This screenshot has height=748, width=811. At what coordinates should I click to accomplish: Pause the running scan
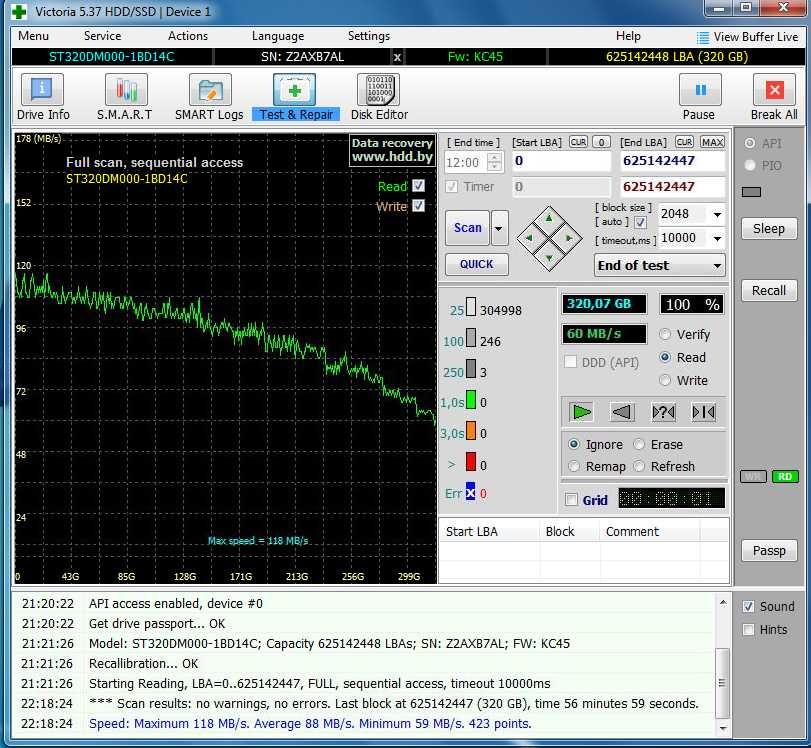(699, 97)
